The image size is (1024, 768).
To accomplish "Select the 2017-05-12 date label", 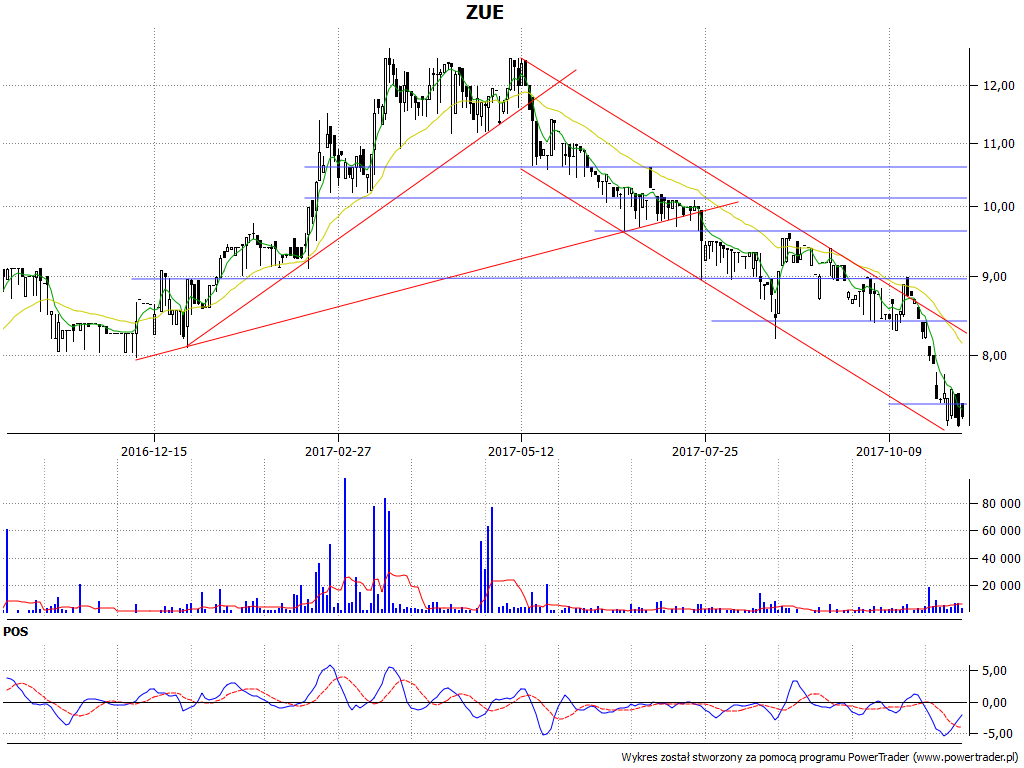I will point(521,451).
